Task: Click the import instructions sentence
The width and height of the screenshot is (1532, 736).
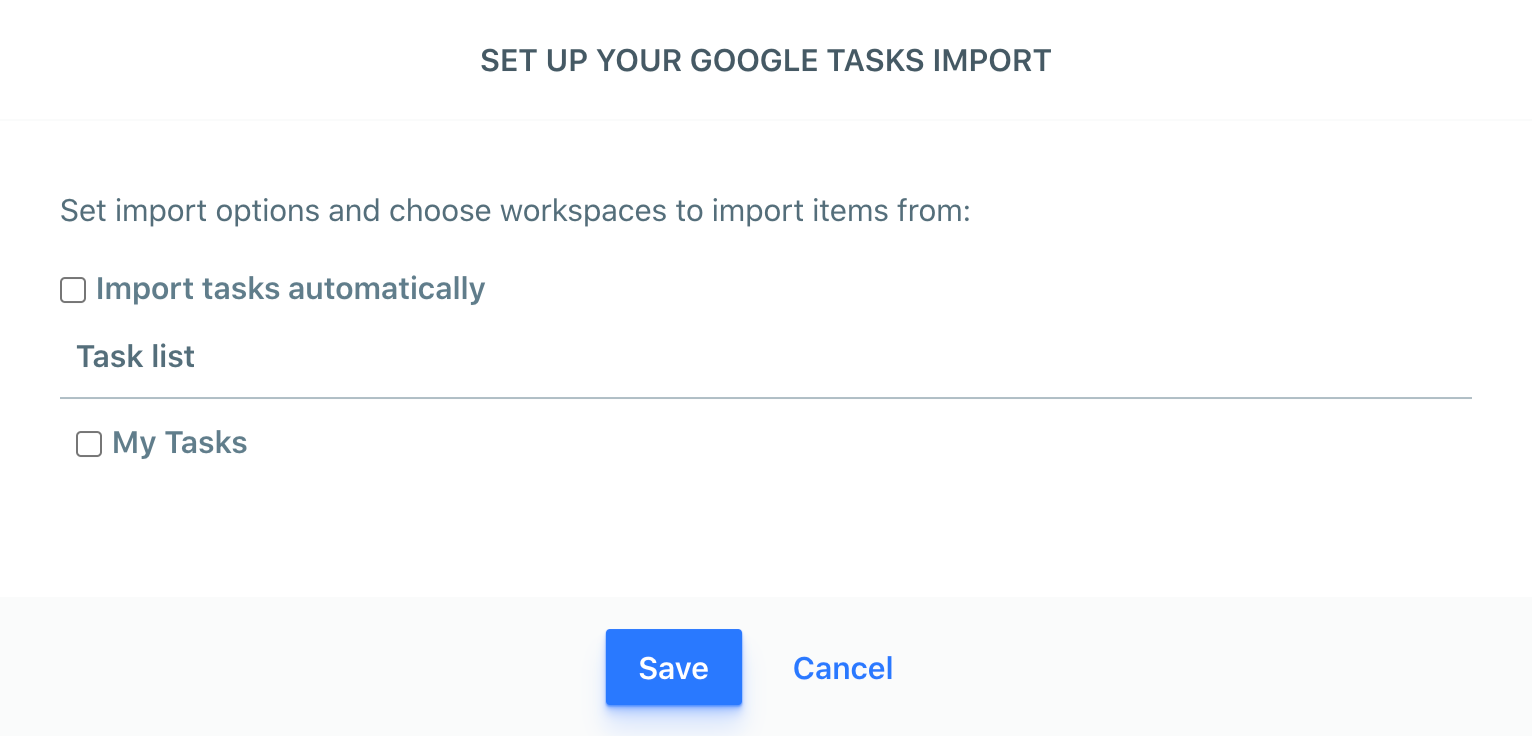Action: click(513, 211)
